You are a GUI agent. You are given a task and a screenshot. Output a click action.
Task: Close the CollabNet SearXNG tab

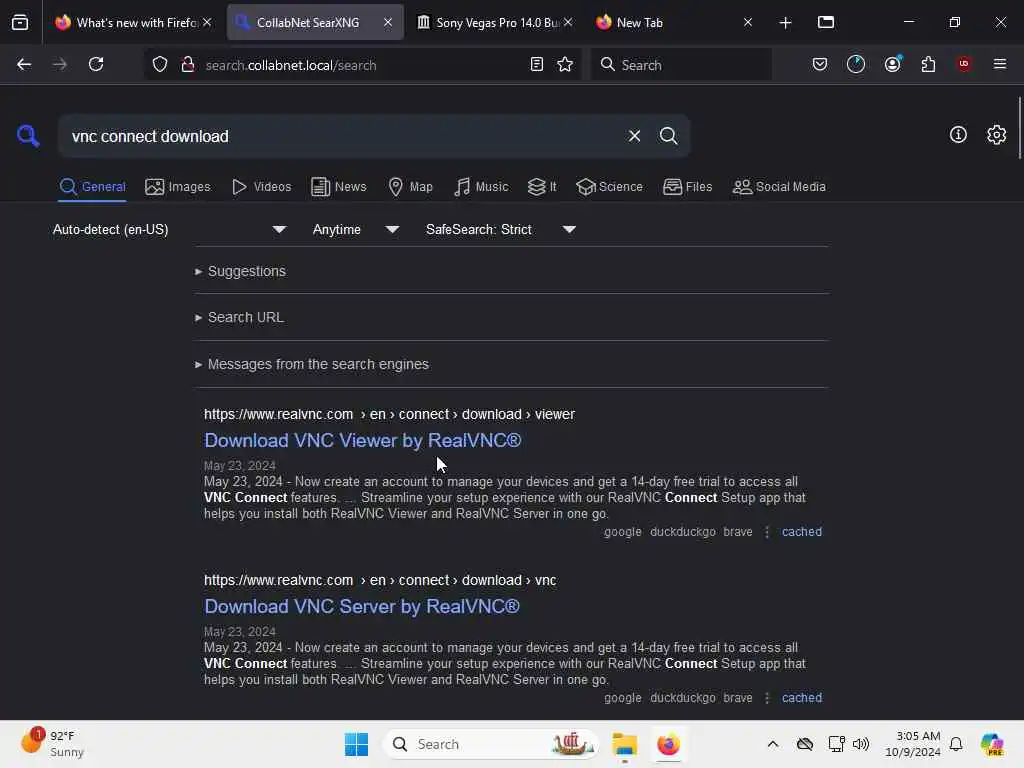(388, 23)
